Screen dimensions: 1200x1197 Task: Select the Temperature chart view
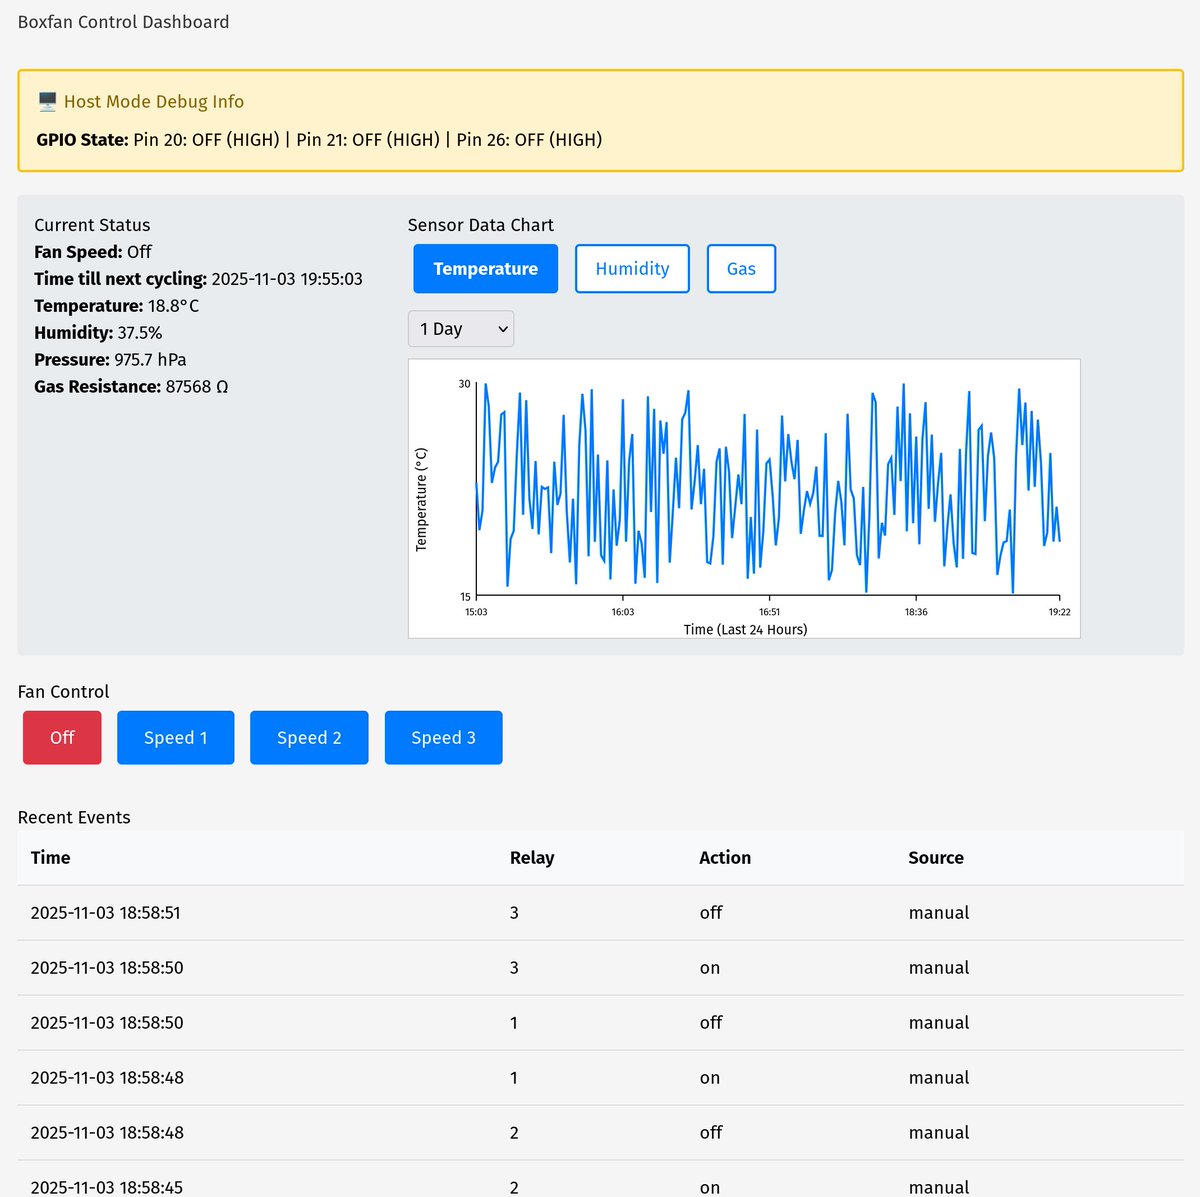point(485,268)
